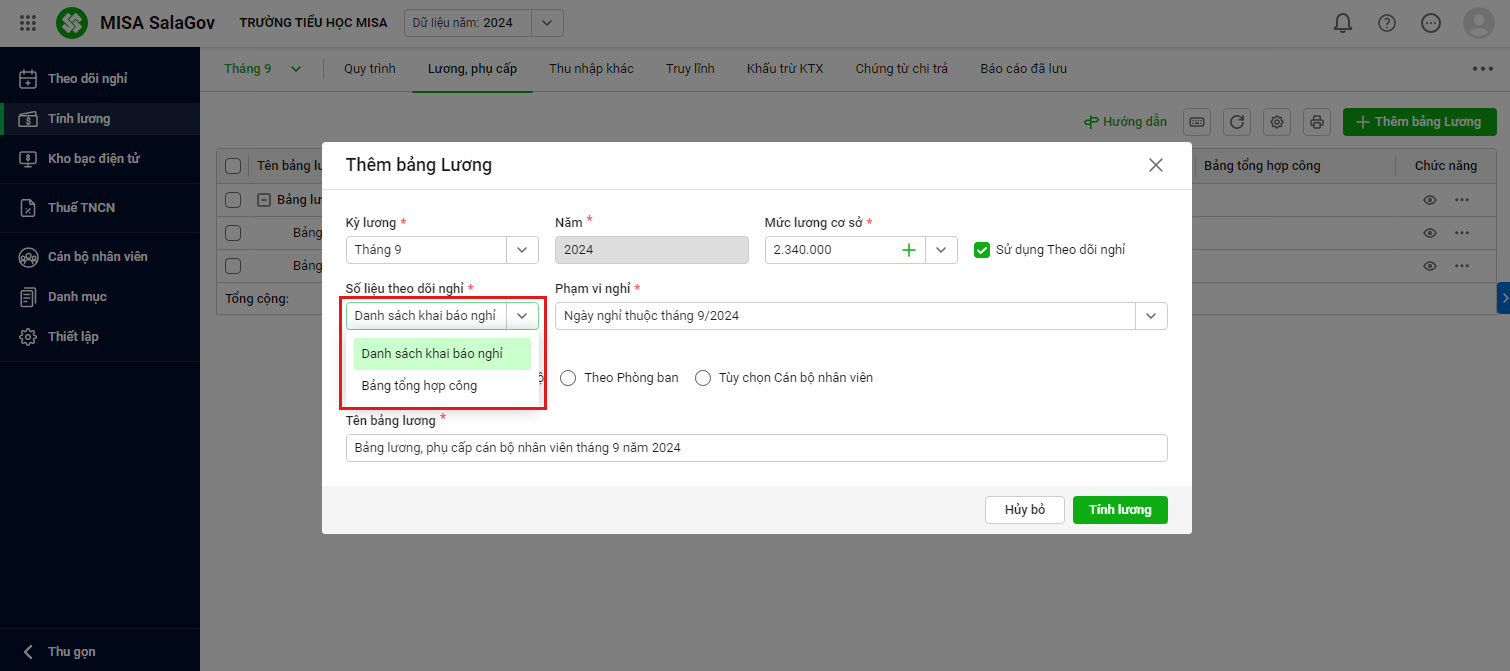This screenshot has width=1510, height=671.
Task: Open the first row three-dots menu
Action: click(x=1462, y=200)
